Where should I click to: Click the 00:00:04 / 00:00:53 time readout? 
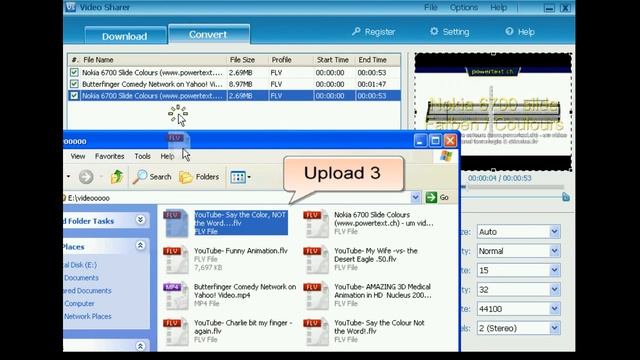pyautogui.click(x=500, y=178)
